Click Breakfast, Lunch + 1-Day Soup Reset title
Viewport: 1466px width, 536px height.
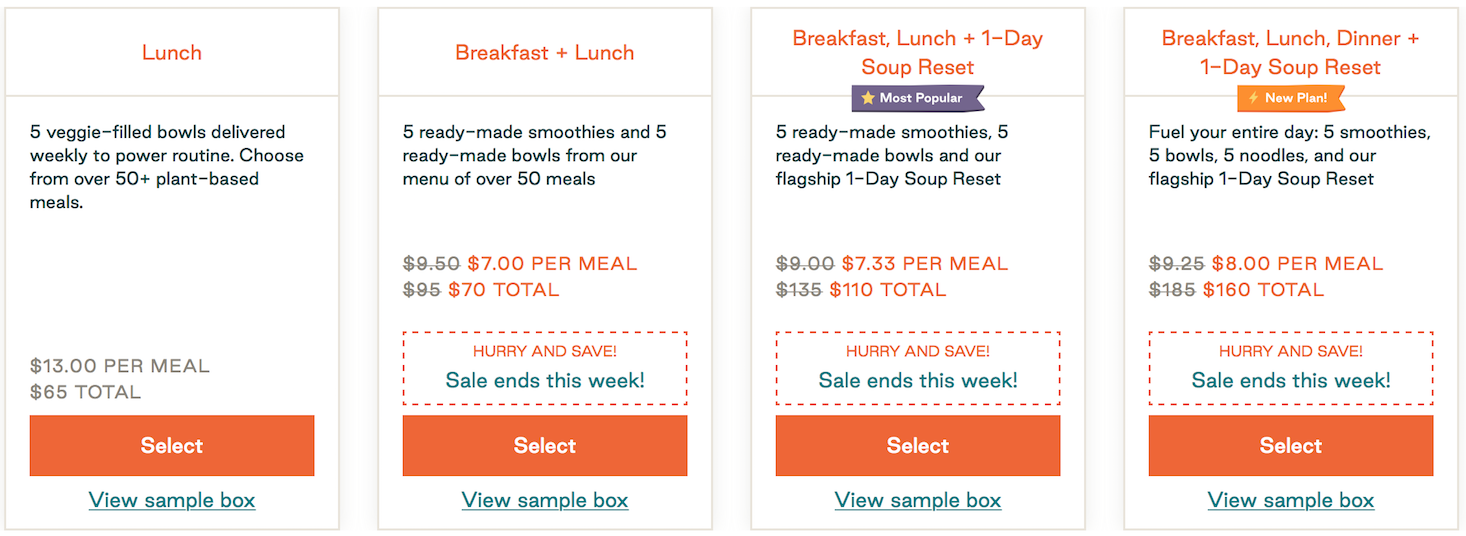click(x=918, y=53)
